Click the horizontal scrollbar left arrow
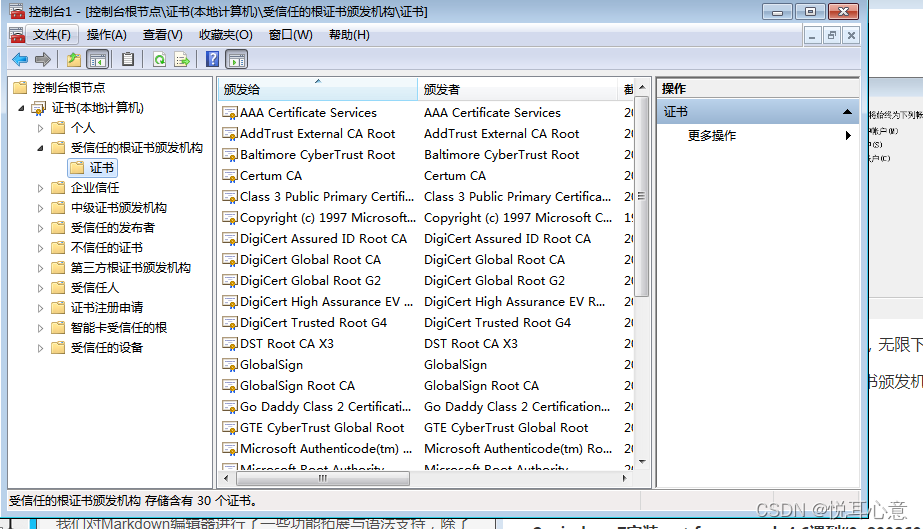This screenshot has height=529, width=923. 226,478
